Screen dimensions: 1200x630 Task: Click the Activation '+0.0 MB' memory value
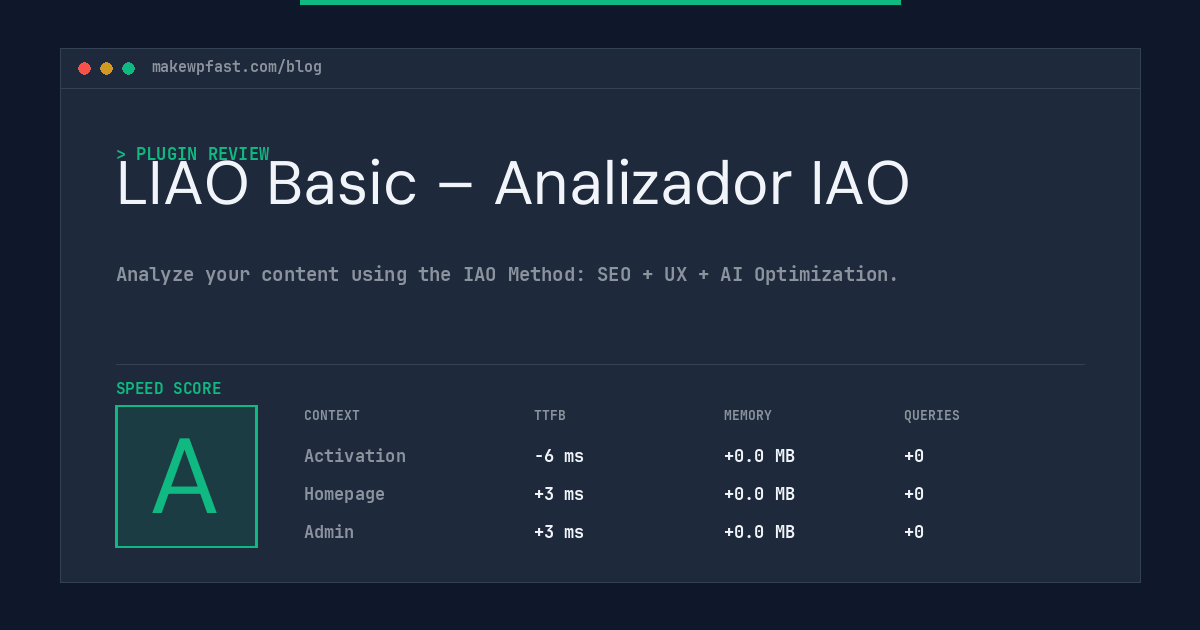[759, 456]
